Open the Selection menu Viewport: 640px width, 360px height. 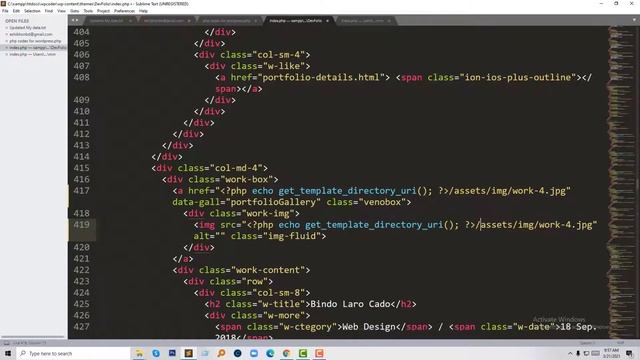tap(32, 11)
